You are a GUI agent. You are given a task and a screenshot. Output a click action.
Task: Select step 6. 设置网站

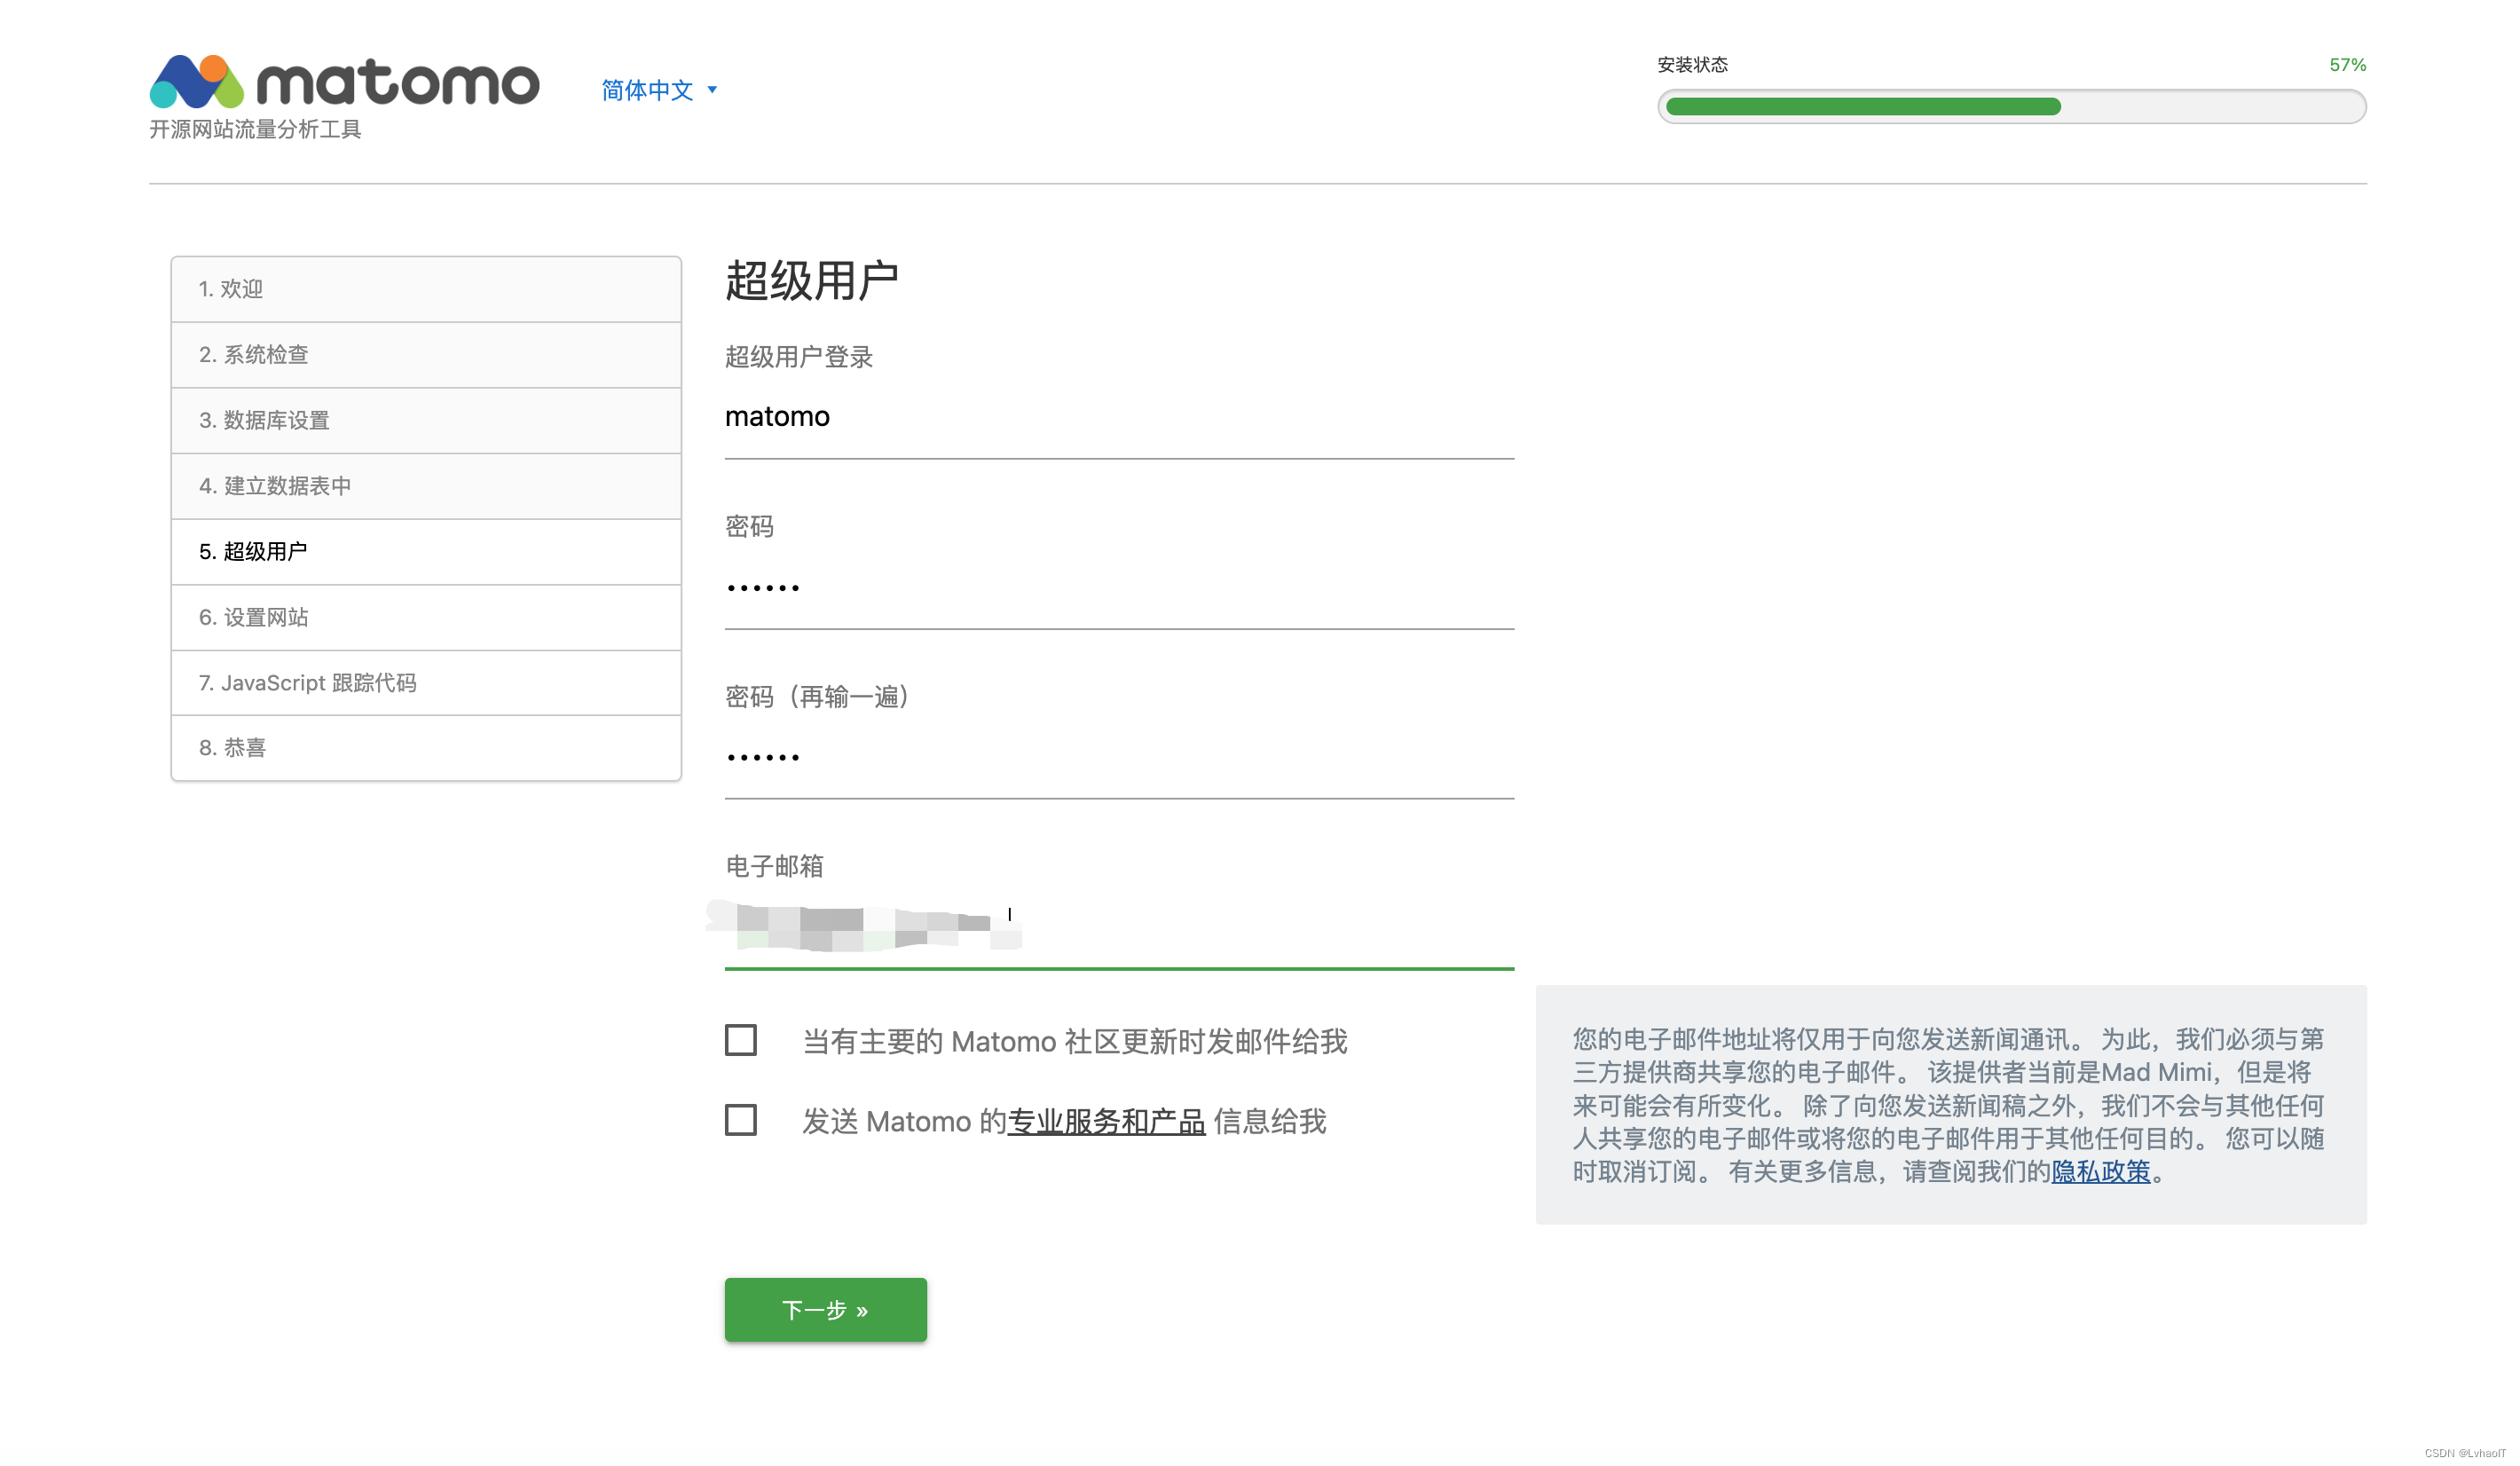(426, 617)
